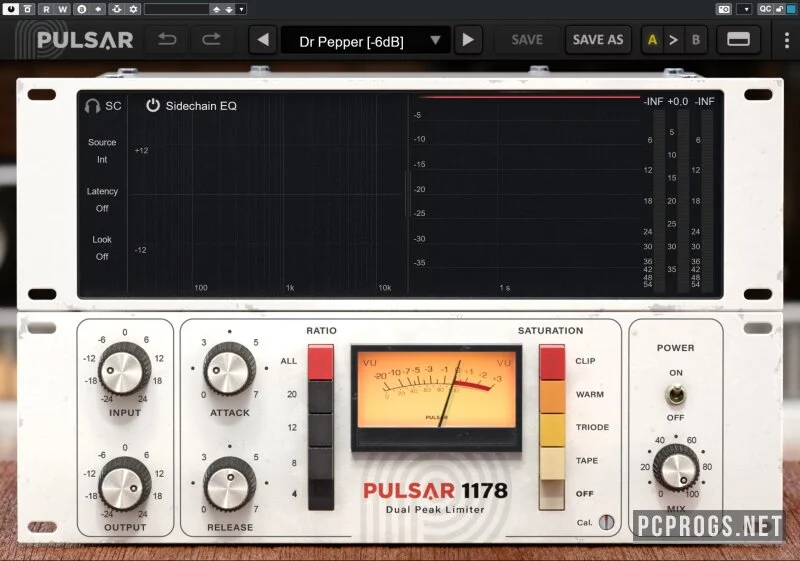Select the ratio 4 button
Viewport: 800px width, 561px height.
coord(321,495)
